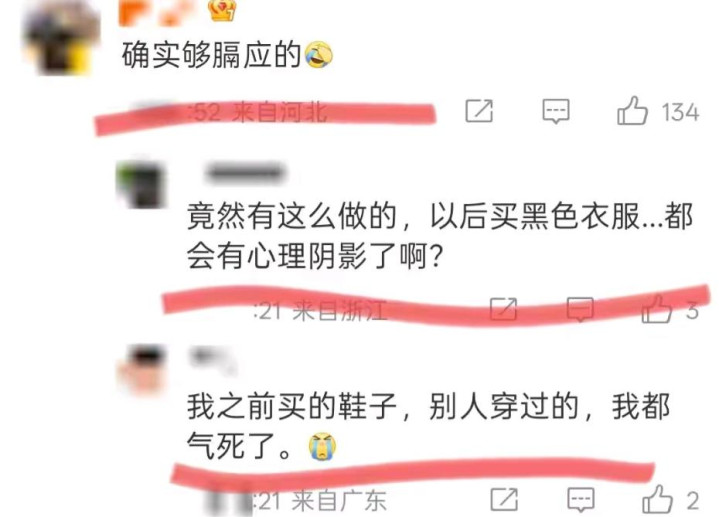Open the top commenter's orange username
The height and width of the screenshot is (517, 719).
pyautogui.click(x=156, y=12)
